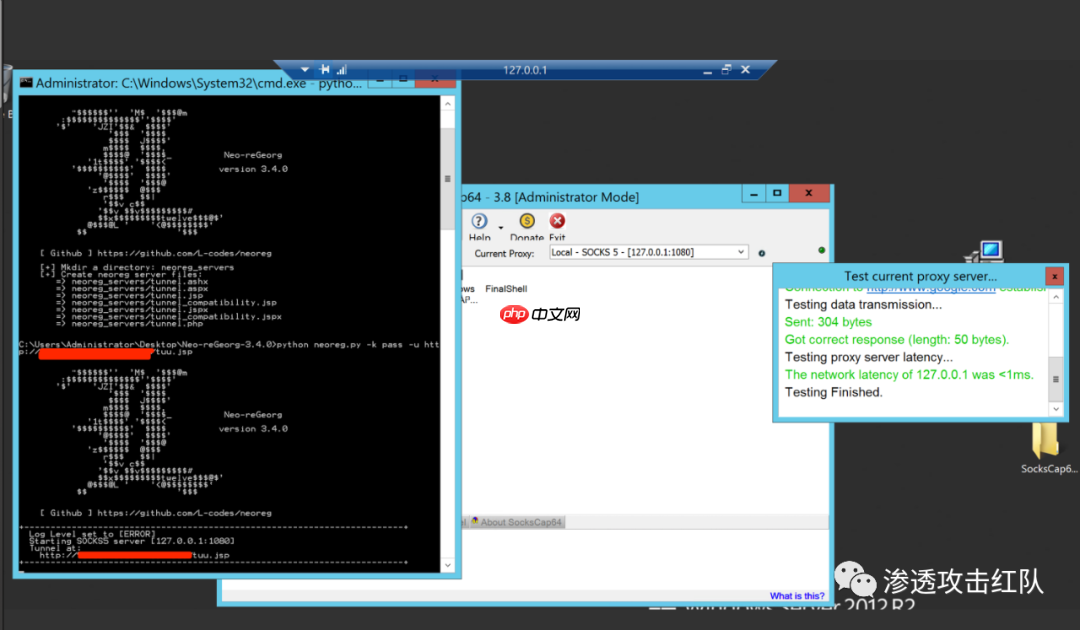Click the small proxy test icon beside the combo

pyautogui.click(x=762, y=253)
